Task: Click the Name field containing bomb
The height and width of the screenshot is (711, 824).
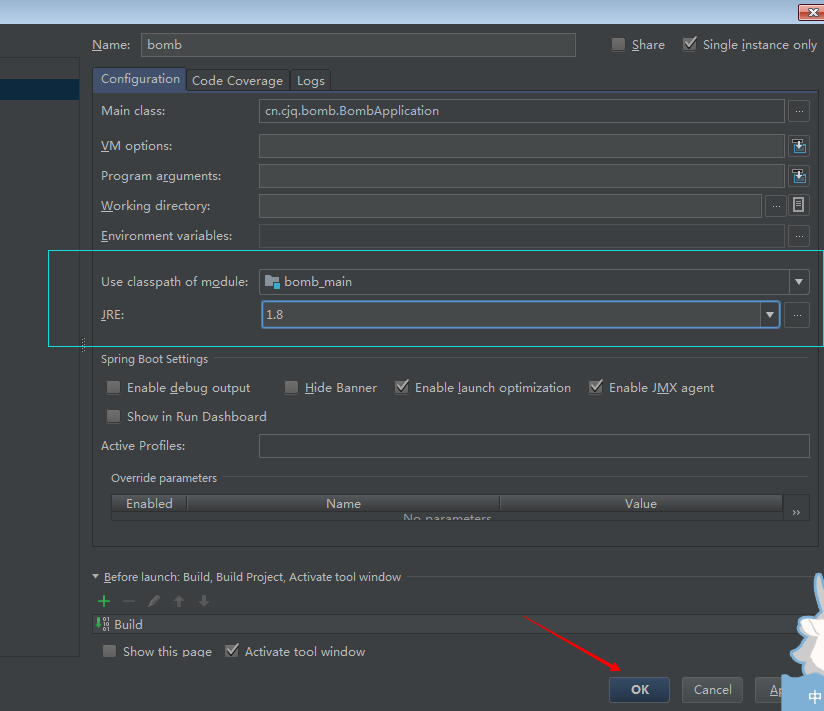Action: (x=358, y=45)
